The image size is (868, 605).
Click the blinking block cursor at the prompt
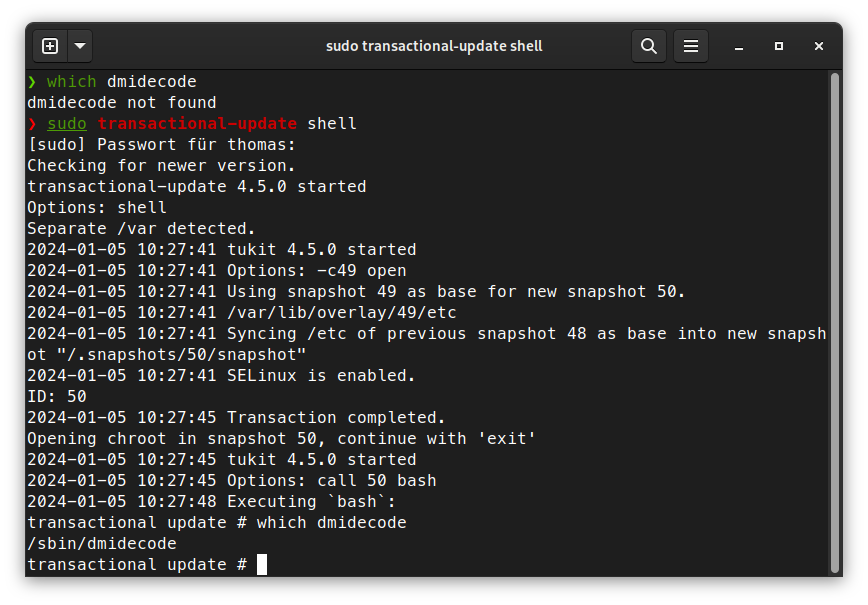tap(262, 565)
